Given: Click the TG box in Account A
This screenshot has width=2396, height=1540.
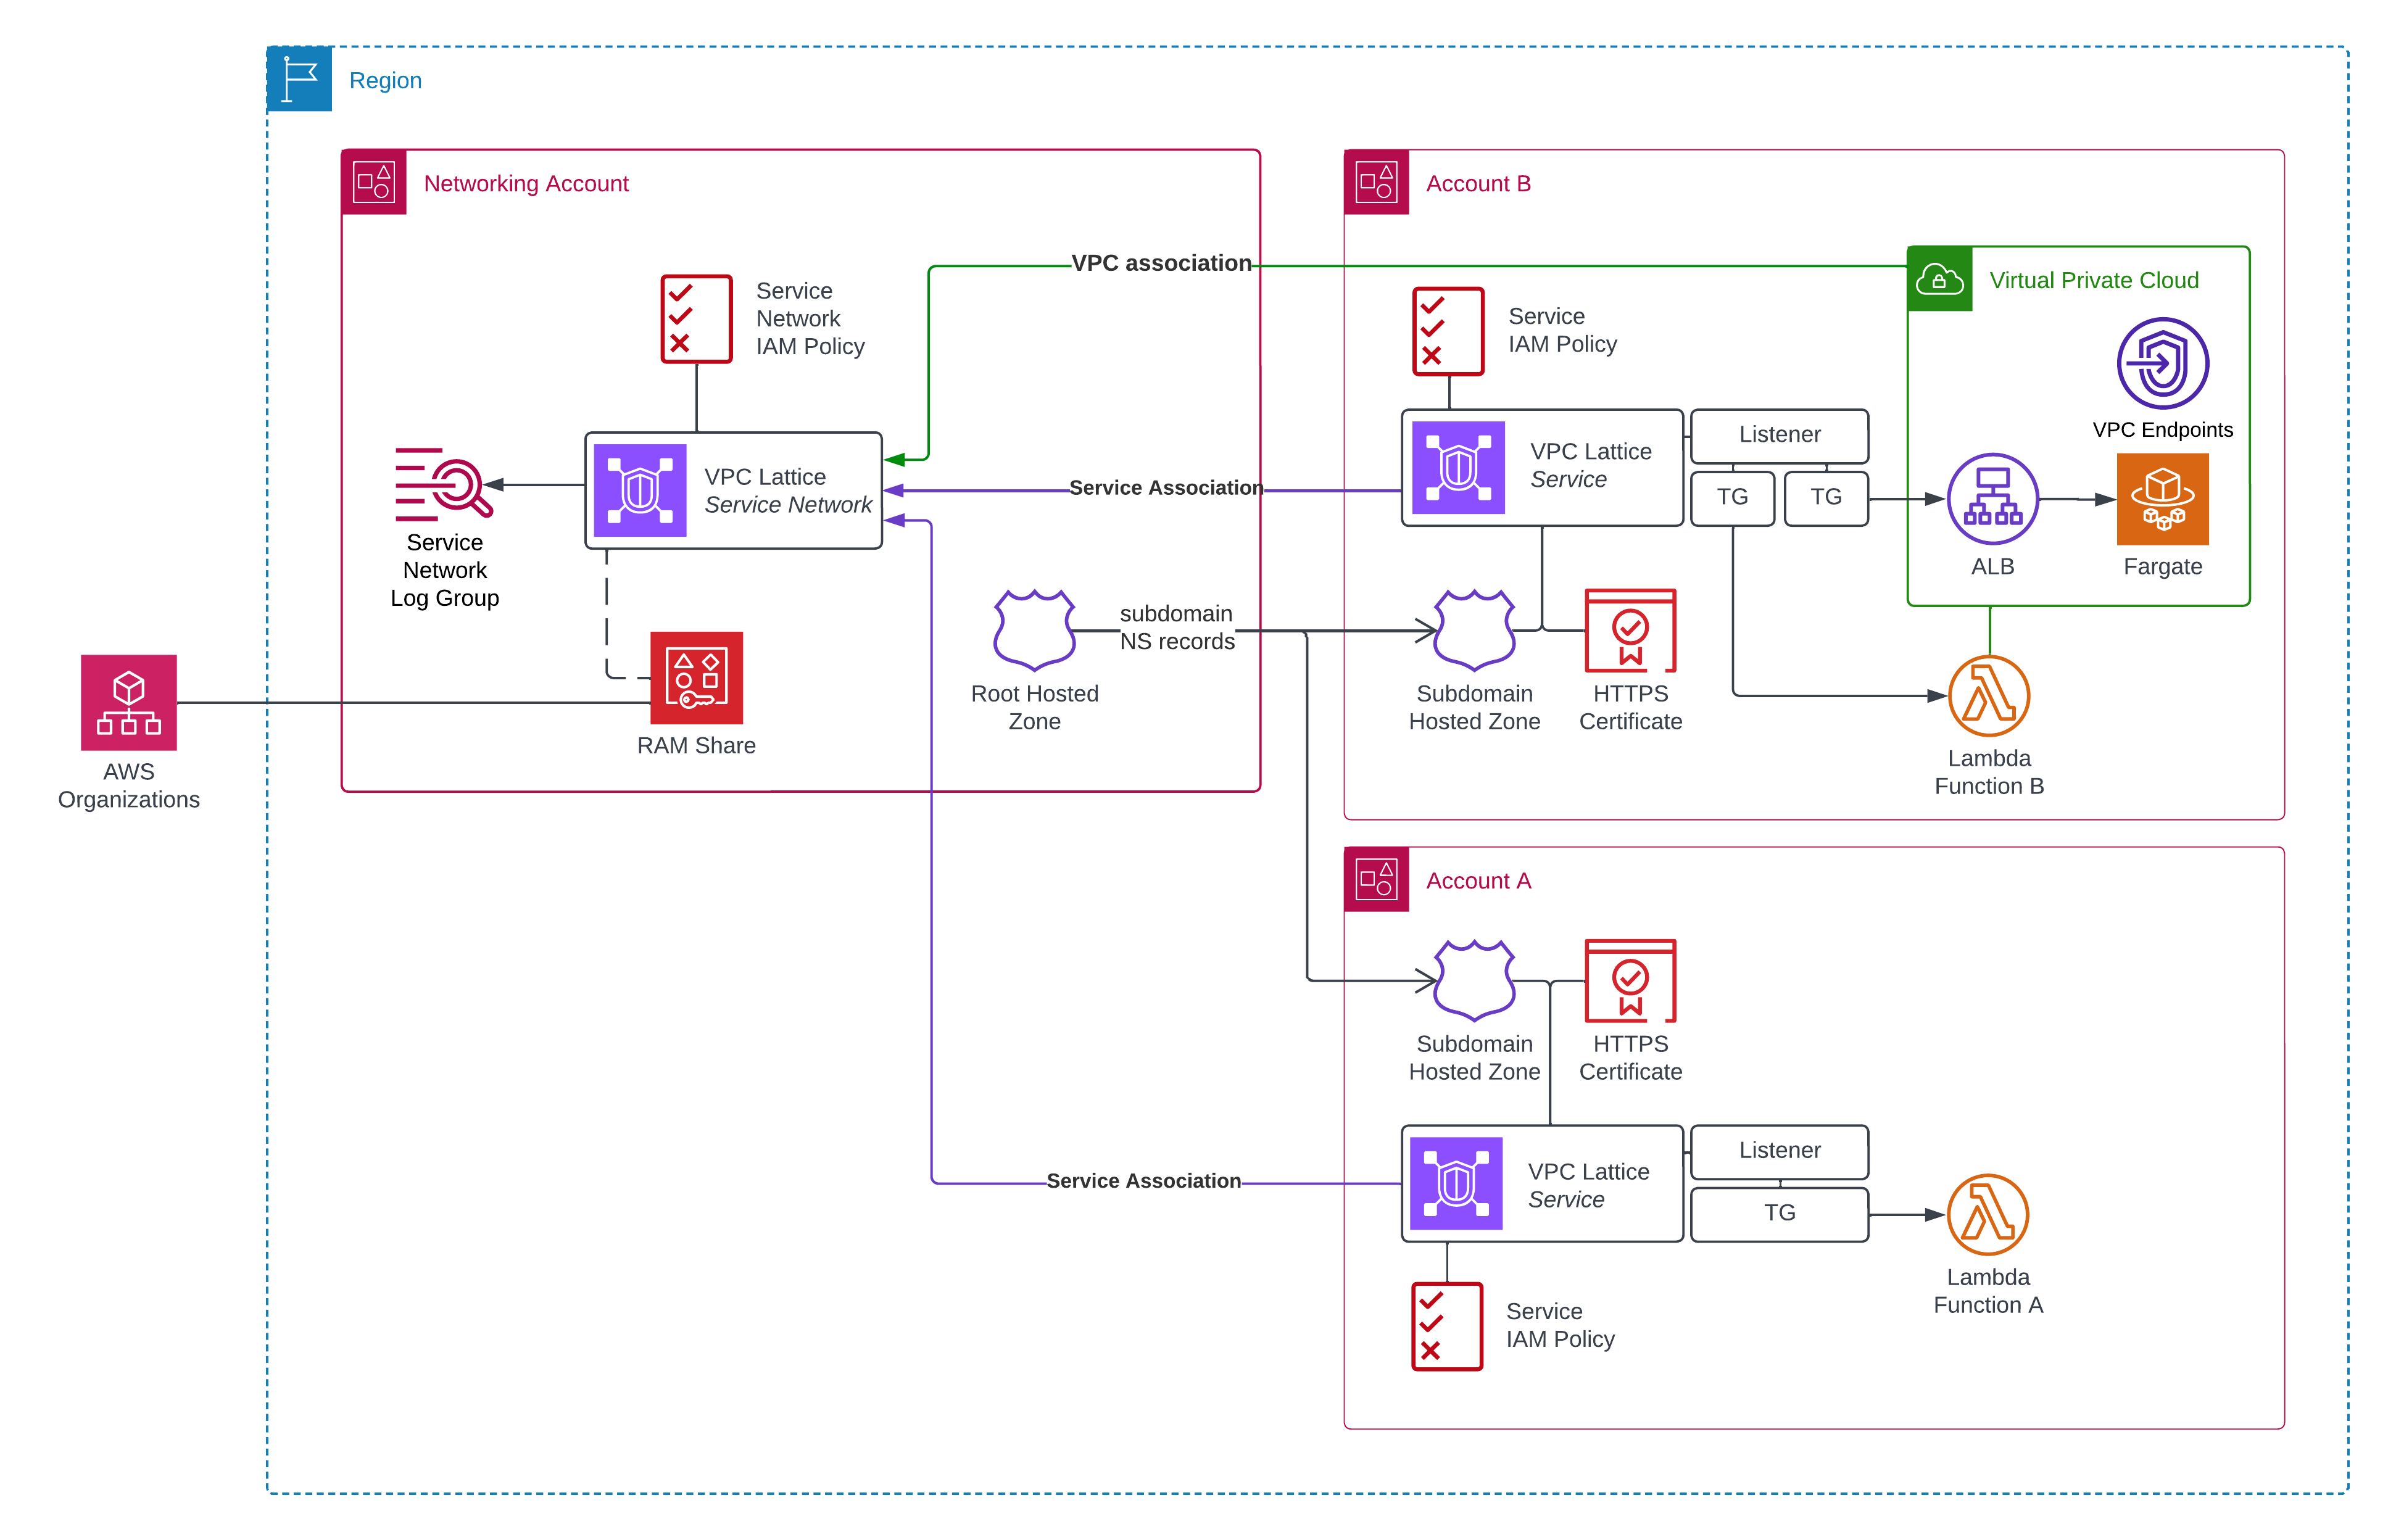Looking at the screenshot, I should point(1779,1214).
